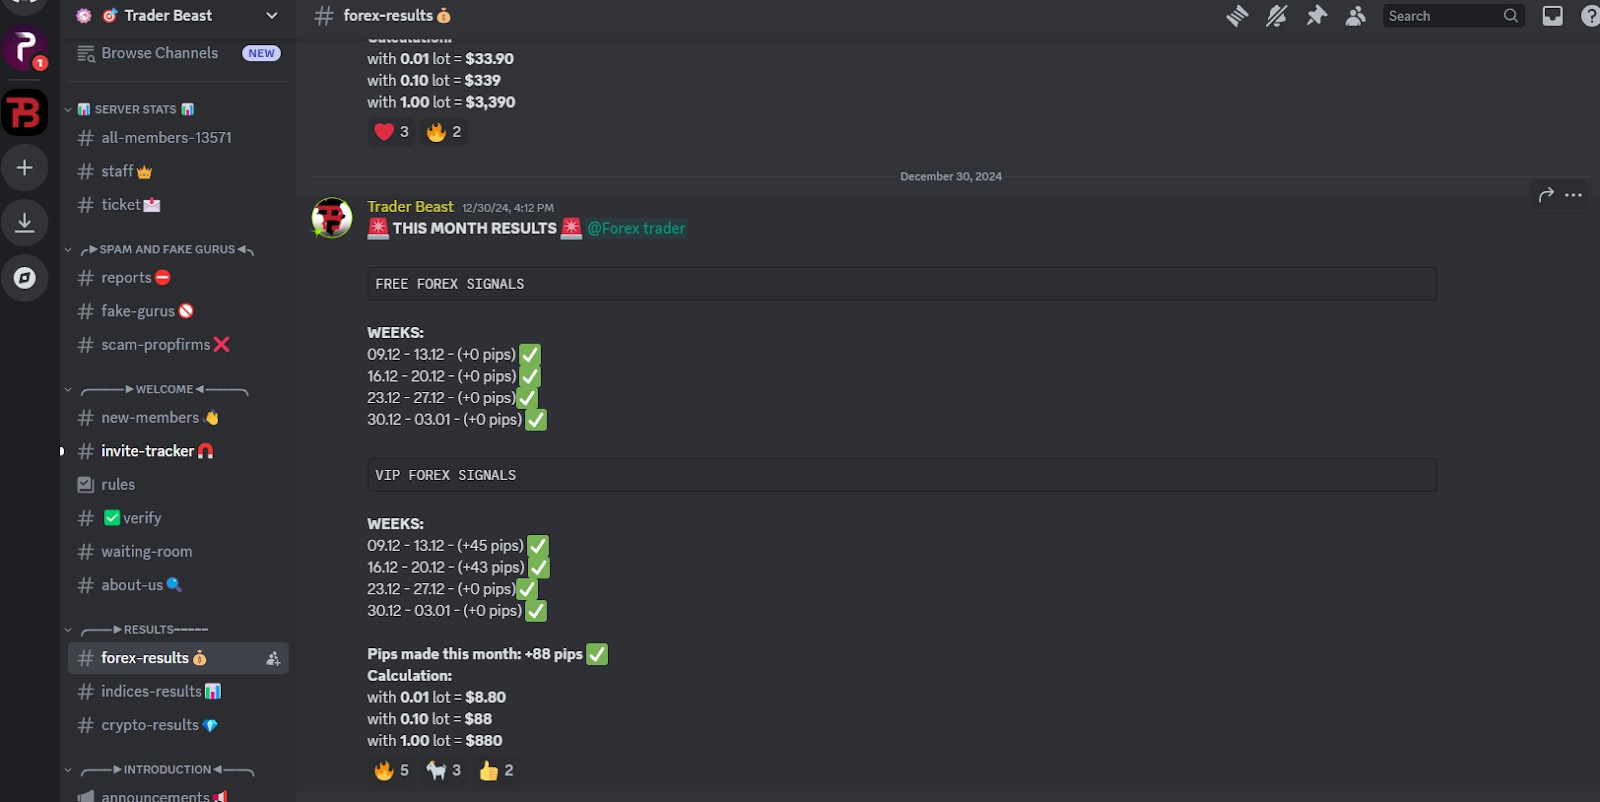Click Trader Beast username in message
The width and height of the screenshot is (1600, 802).
coord(410,207)
